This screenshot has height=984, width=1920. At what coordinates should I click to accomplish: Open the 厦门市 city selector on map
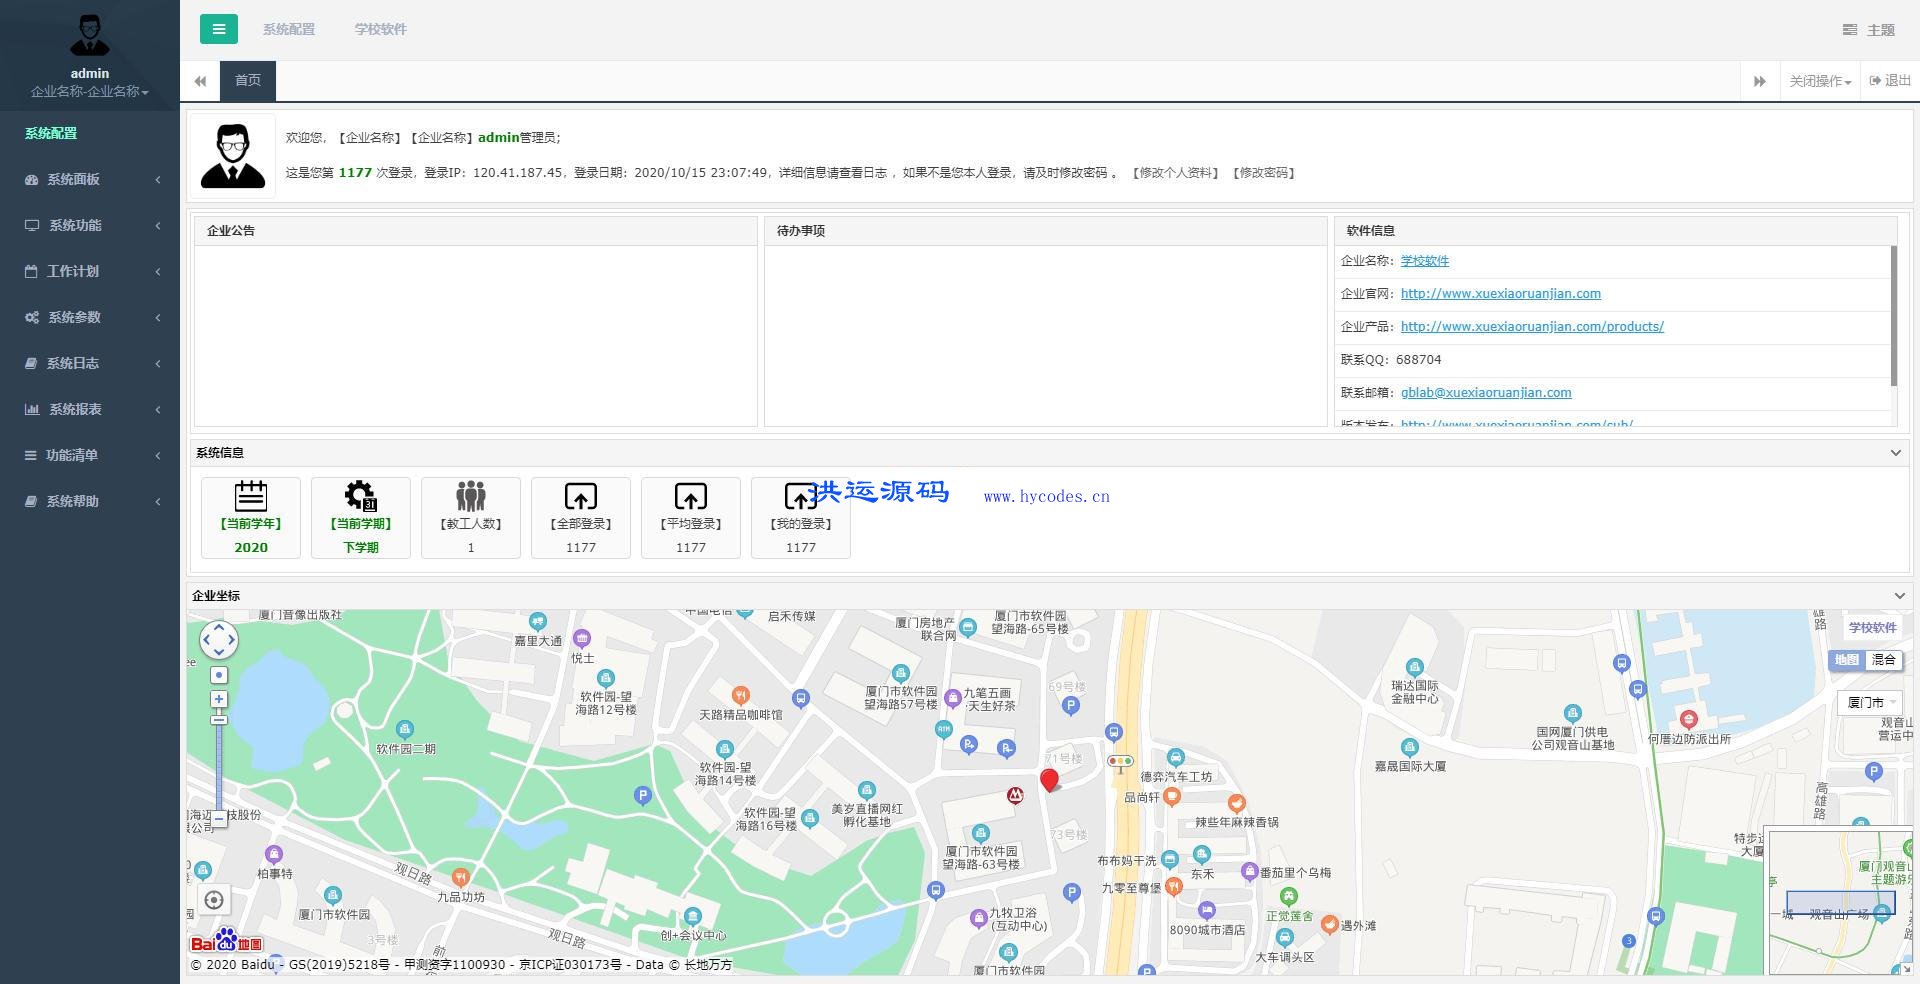1869,702
